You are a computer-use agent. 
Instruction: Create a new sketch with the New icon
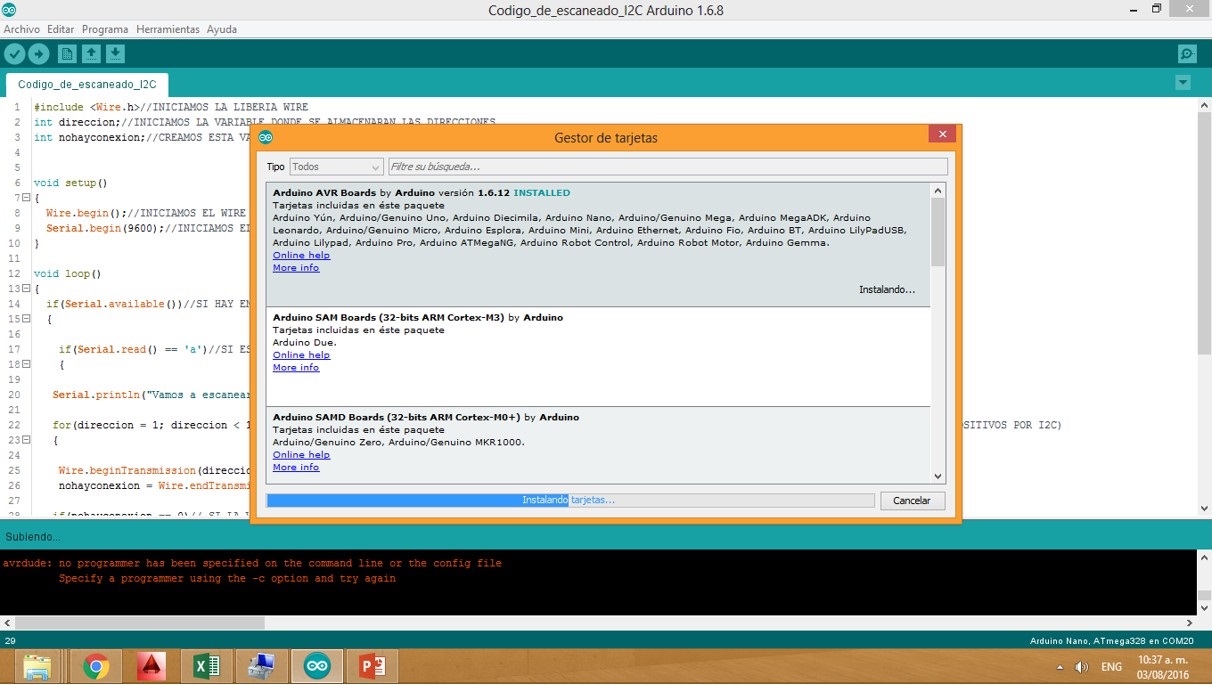pos(67,54)
